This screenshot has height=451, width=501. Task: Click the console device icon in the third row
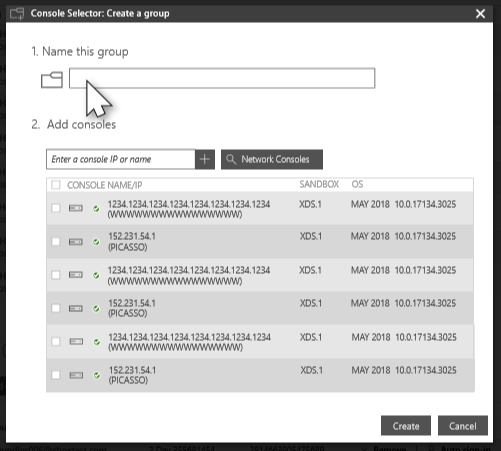tap(76, 275)
